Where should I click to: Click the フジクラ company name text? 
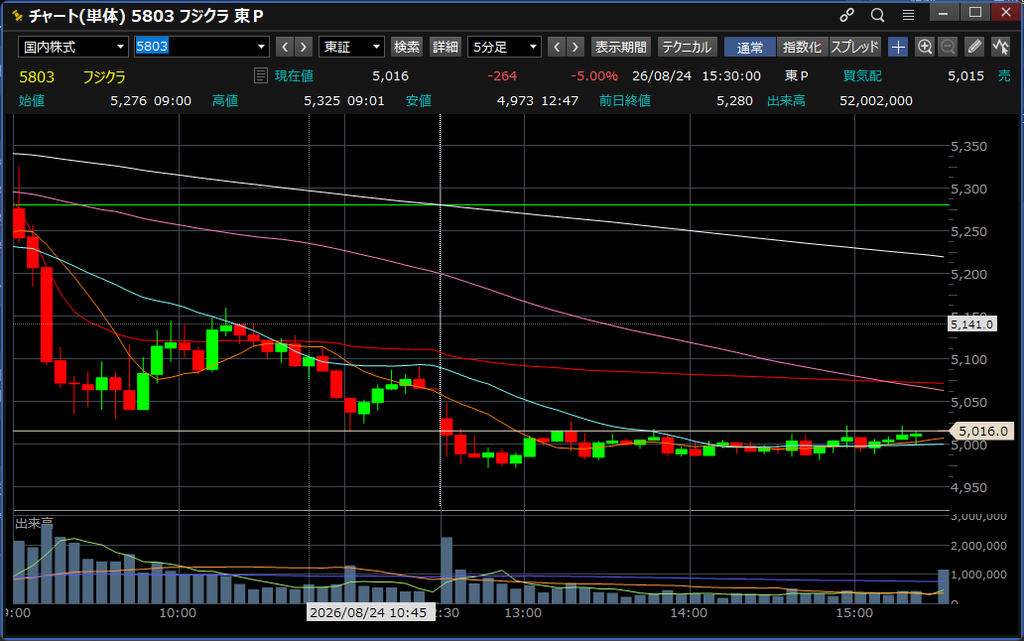pyautogui.click(x=104, y=77)
